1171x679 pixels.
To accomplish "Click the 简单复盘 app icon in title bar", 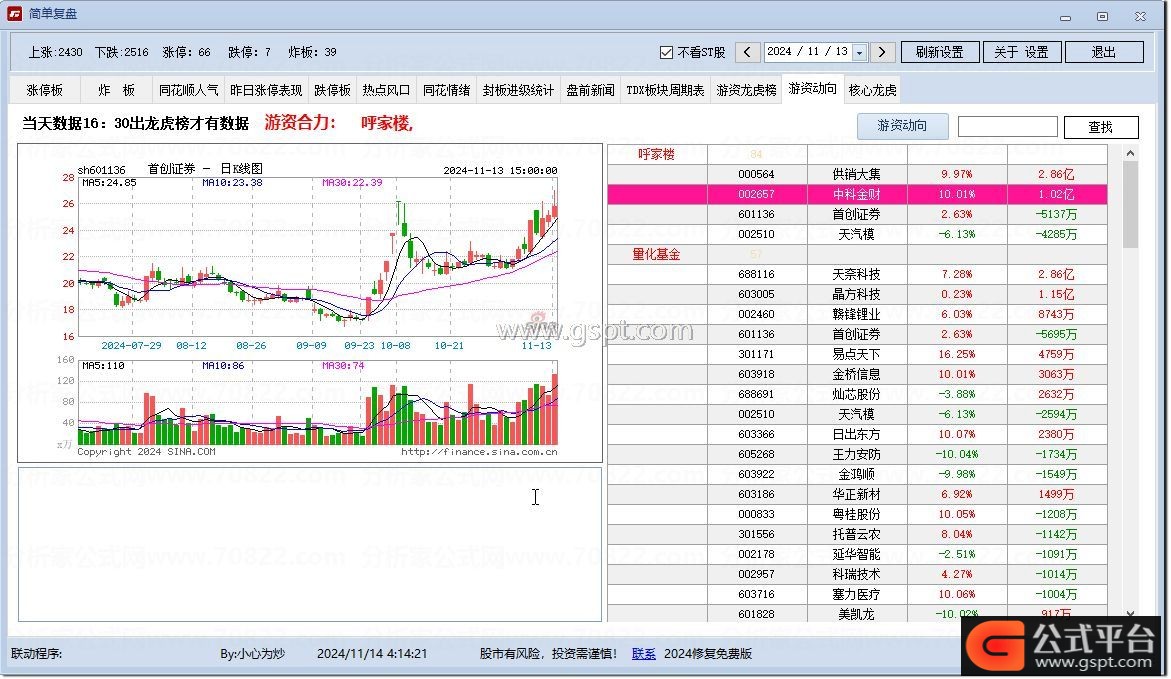I will [x=15, y=14].
